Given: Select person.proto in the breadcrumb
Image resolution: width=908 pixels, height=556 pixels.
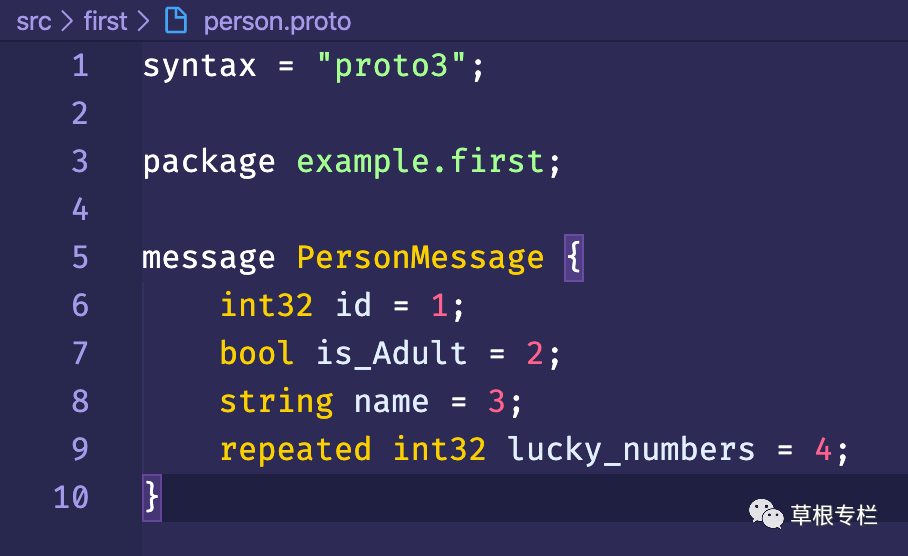Looking at the screenshot, I should [x=277, y=22].
